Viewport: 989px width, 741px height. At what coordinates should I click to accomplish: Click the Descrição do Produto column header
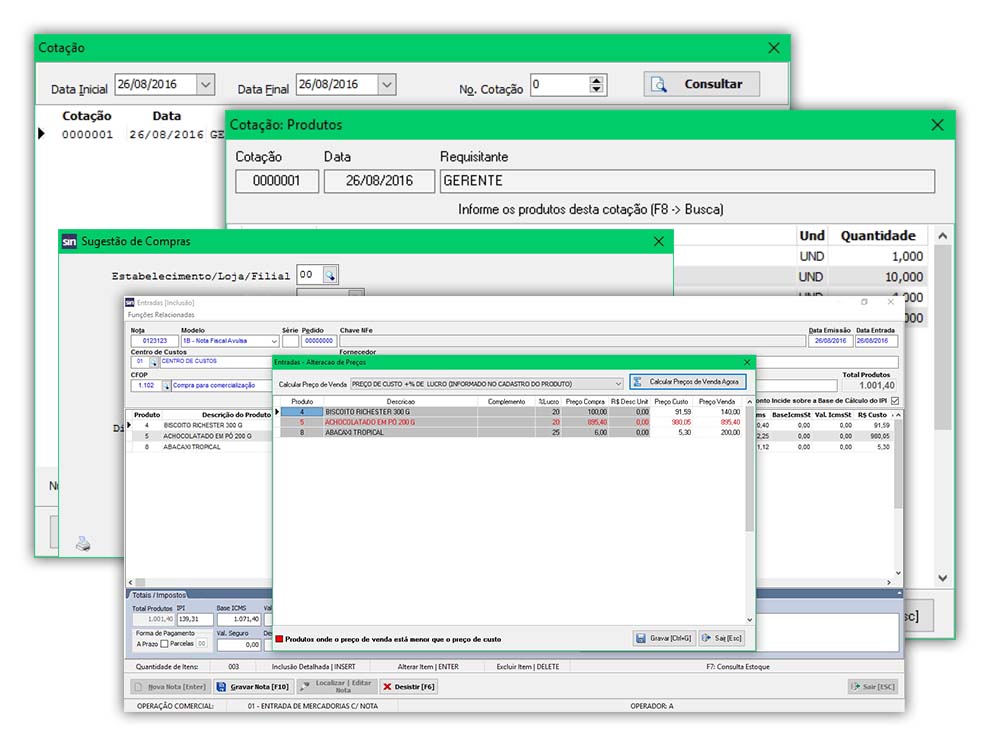(236, 415)
